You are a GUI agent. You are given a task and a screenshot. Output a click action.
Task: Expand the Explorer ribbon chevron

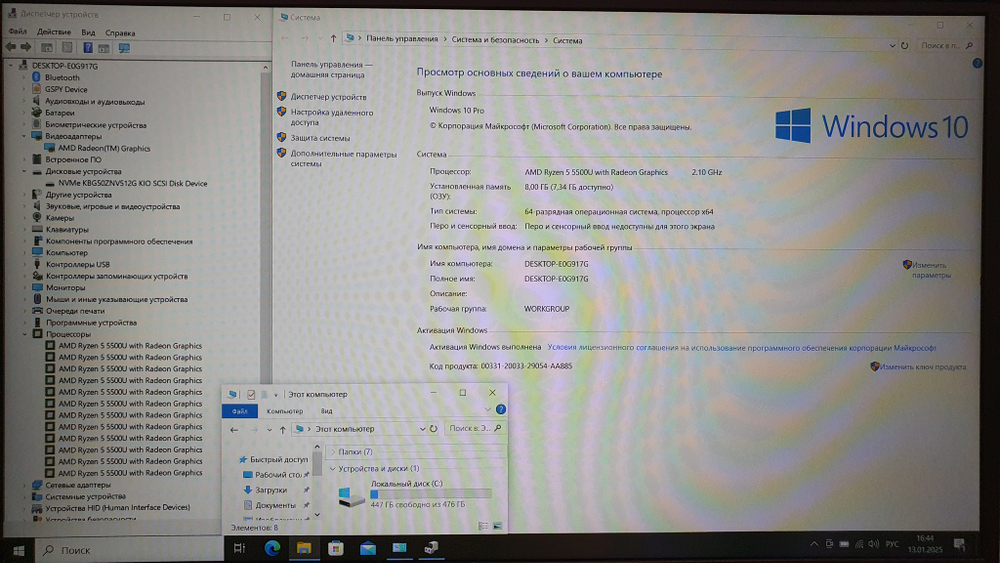click(x=487, y=409)
